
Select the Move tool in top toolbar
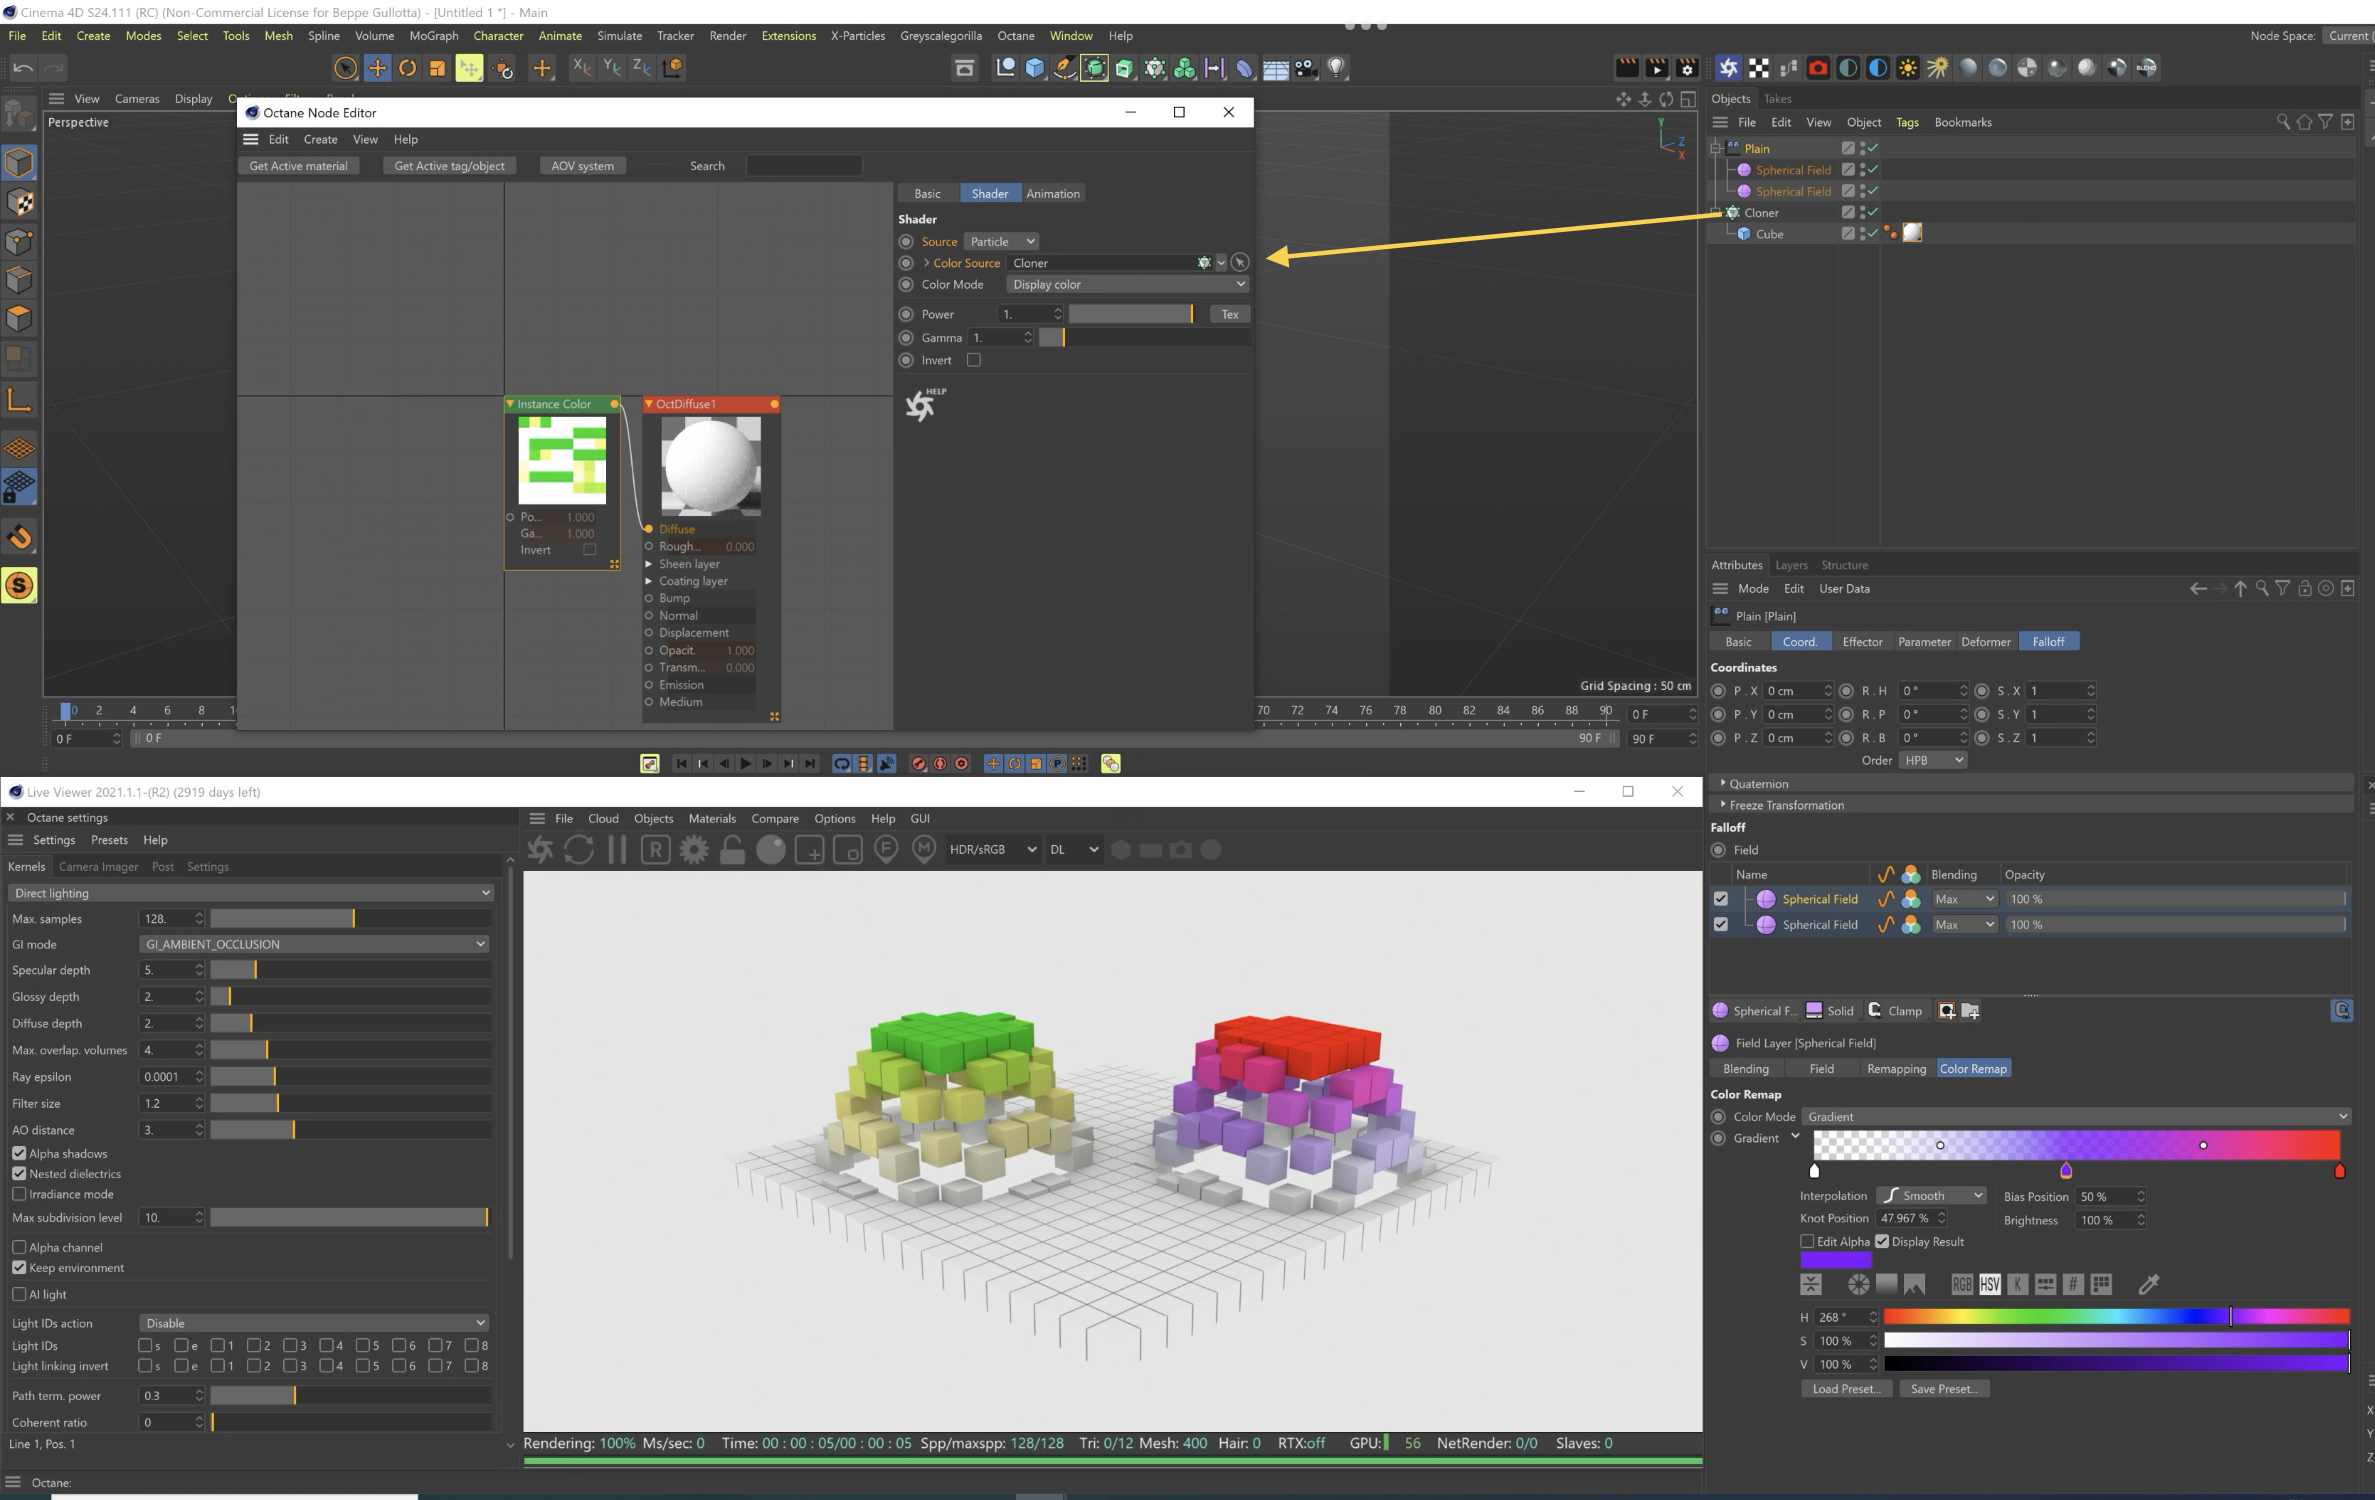click(377, 68)
